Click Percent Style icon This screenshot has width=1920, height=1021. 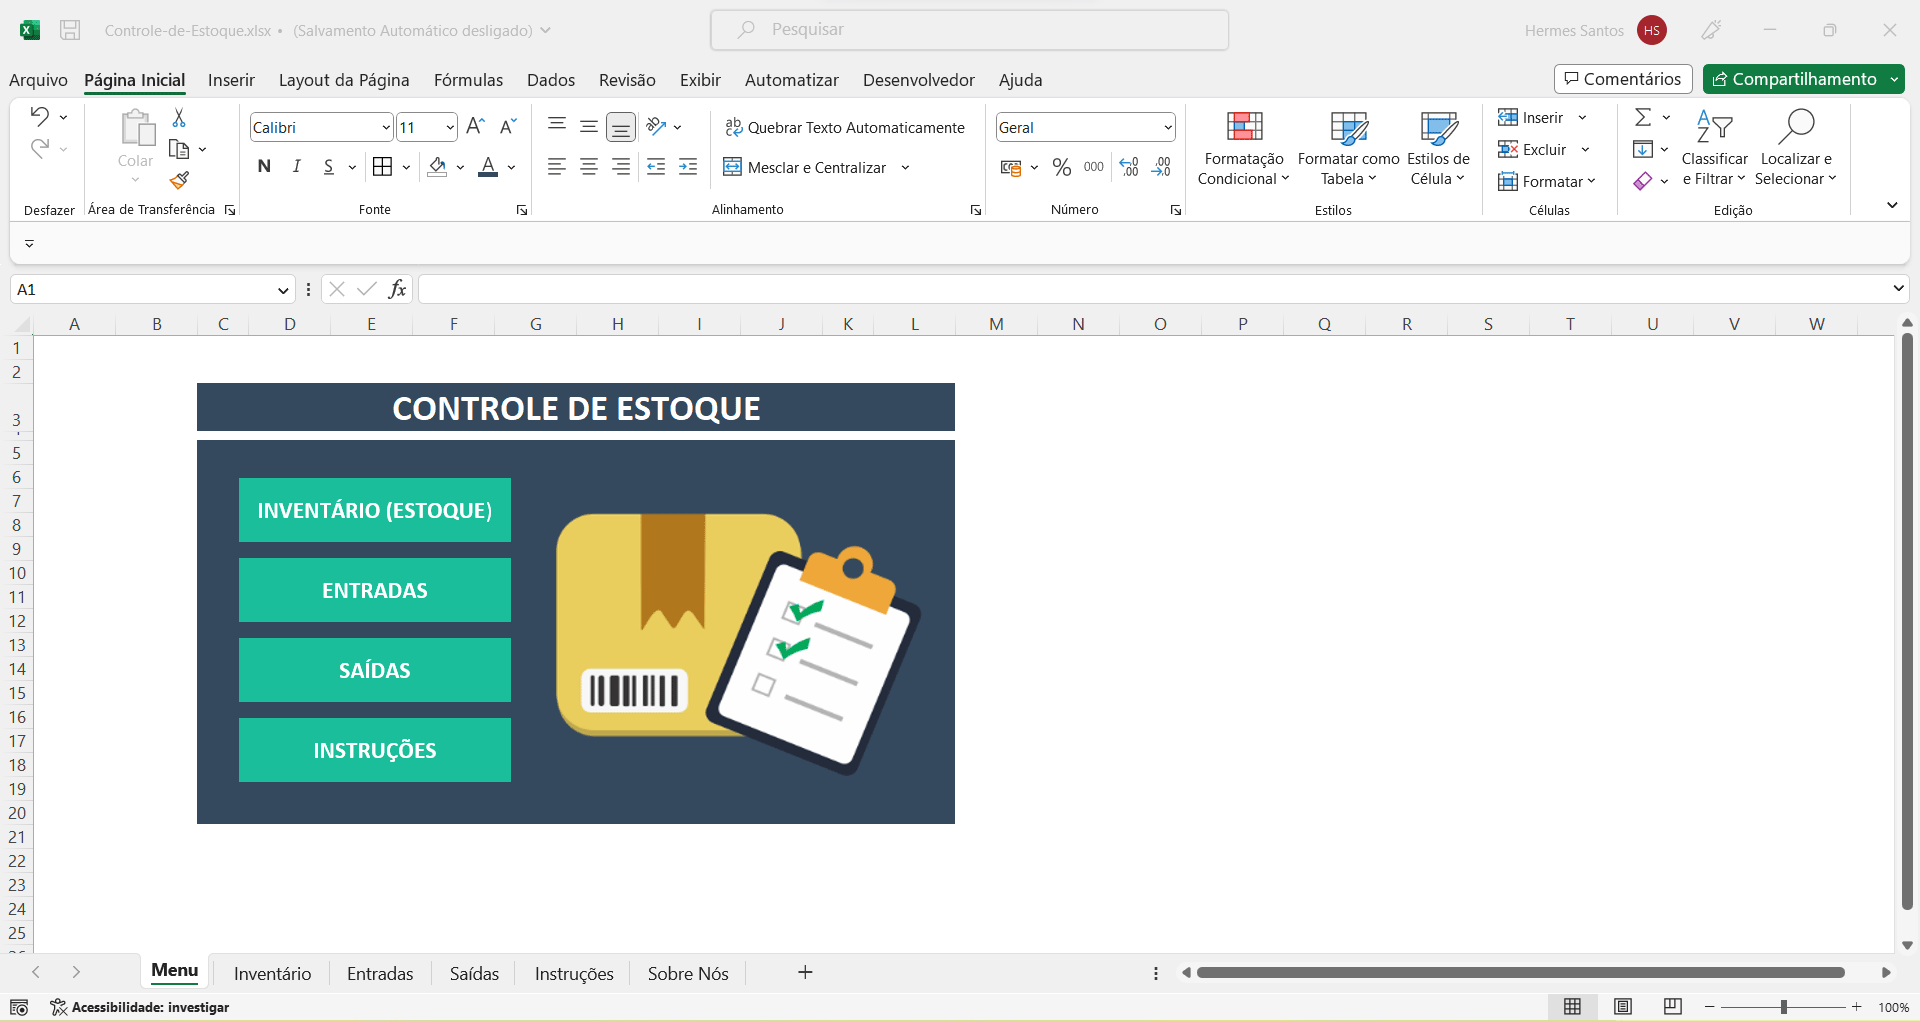pyautogui.click(x=1062, y=167)
